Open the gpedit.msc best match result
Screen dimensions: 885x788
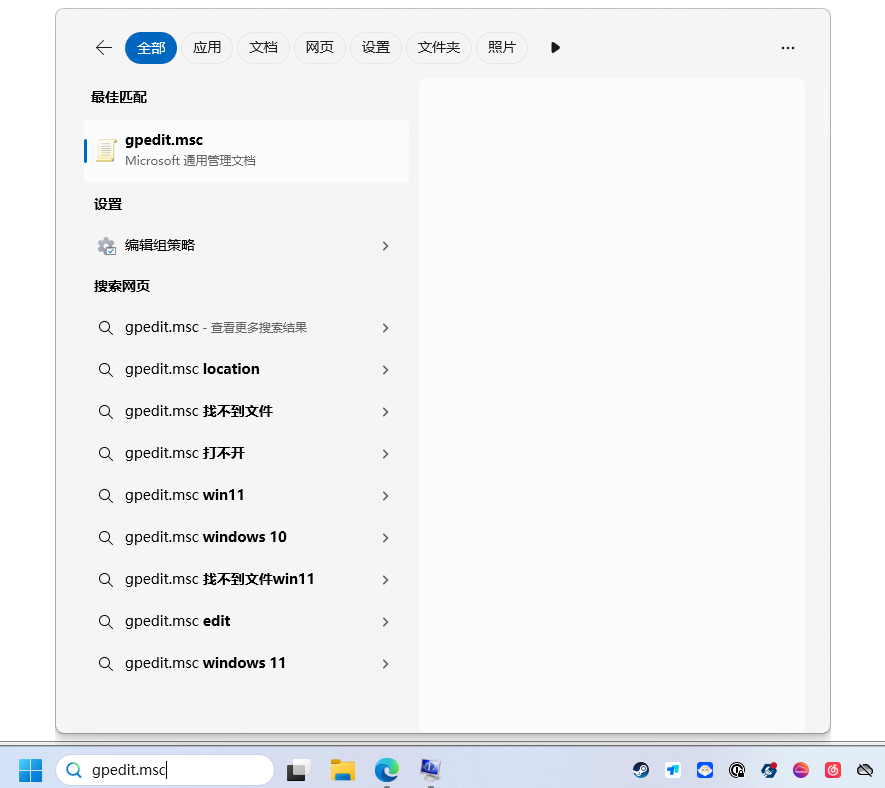pos(245,150)
